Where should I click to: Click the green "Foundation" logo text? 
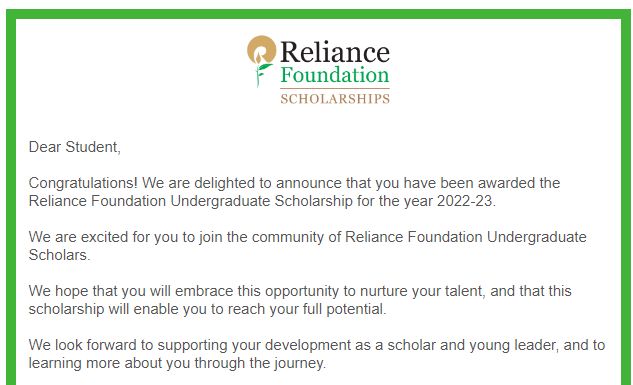point(335,75)
